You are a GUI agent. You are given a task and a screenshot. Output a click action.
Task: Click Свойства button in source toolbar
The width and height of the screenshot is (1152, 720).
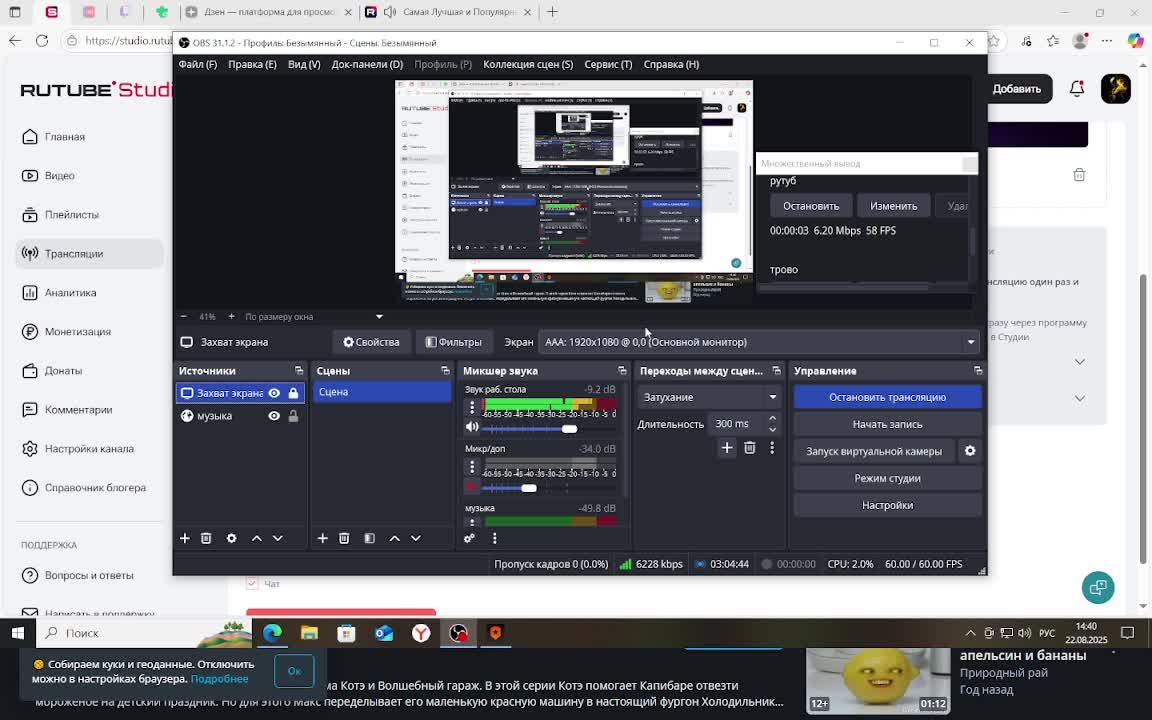(371, 342)
